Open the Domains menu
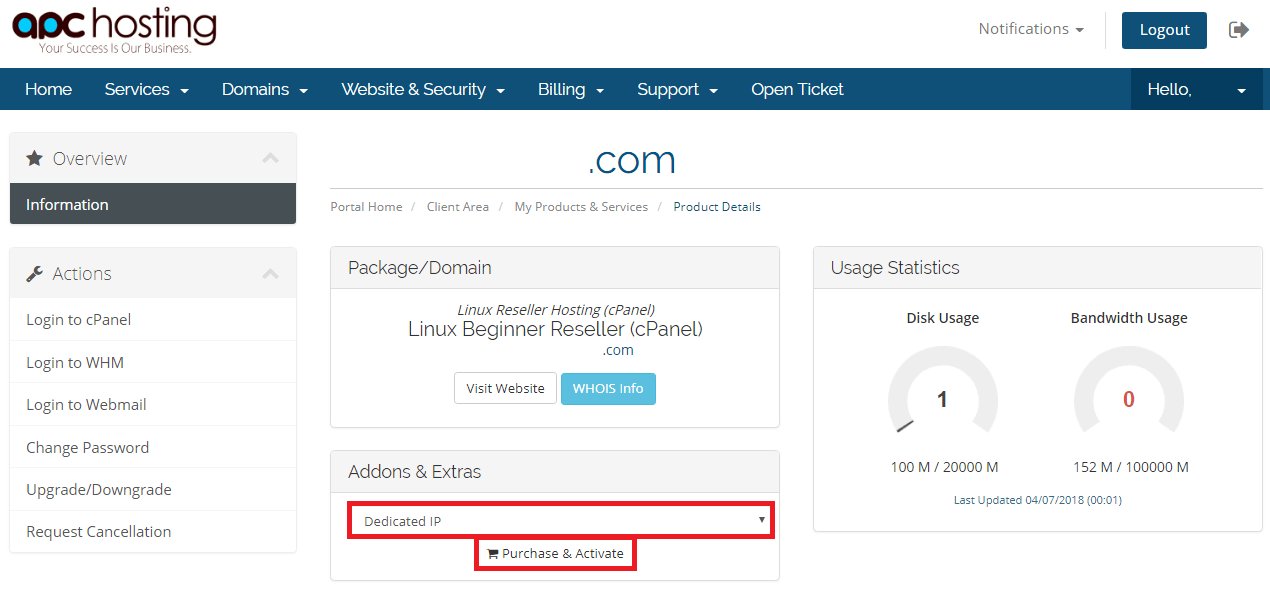The width and height of the screenshot is (1270, 589). pyautogui.click(x=265, y=89)
